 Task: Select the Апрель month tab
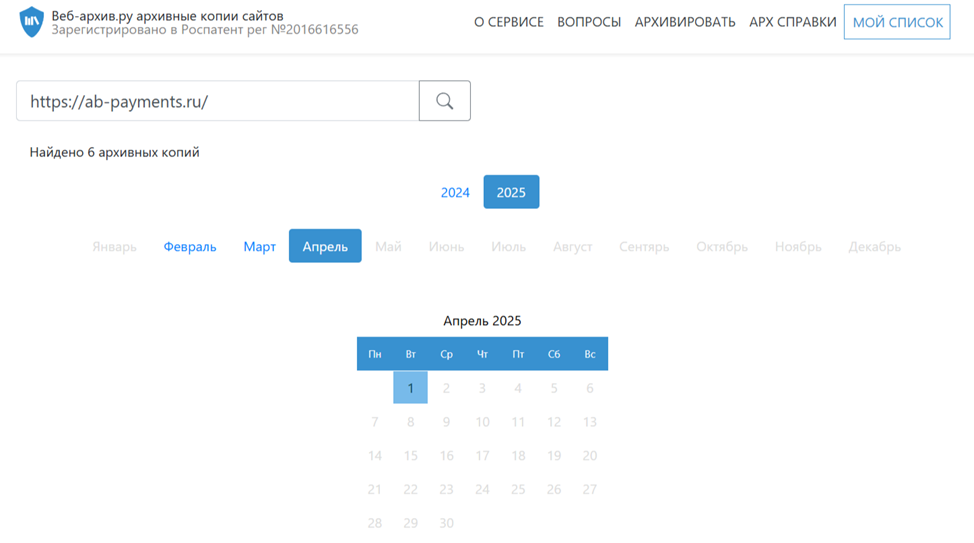pyautogui.click(x=325, y=246)
